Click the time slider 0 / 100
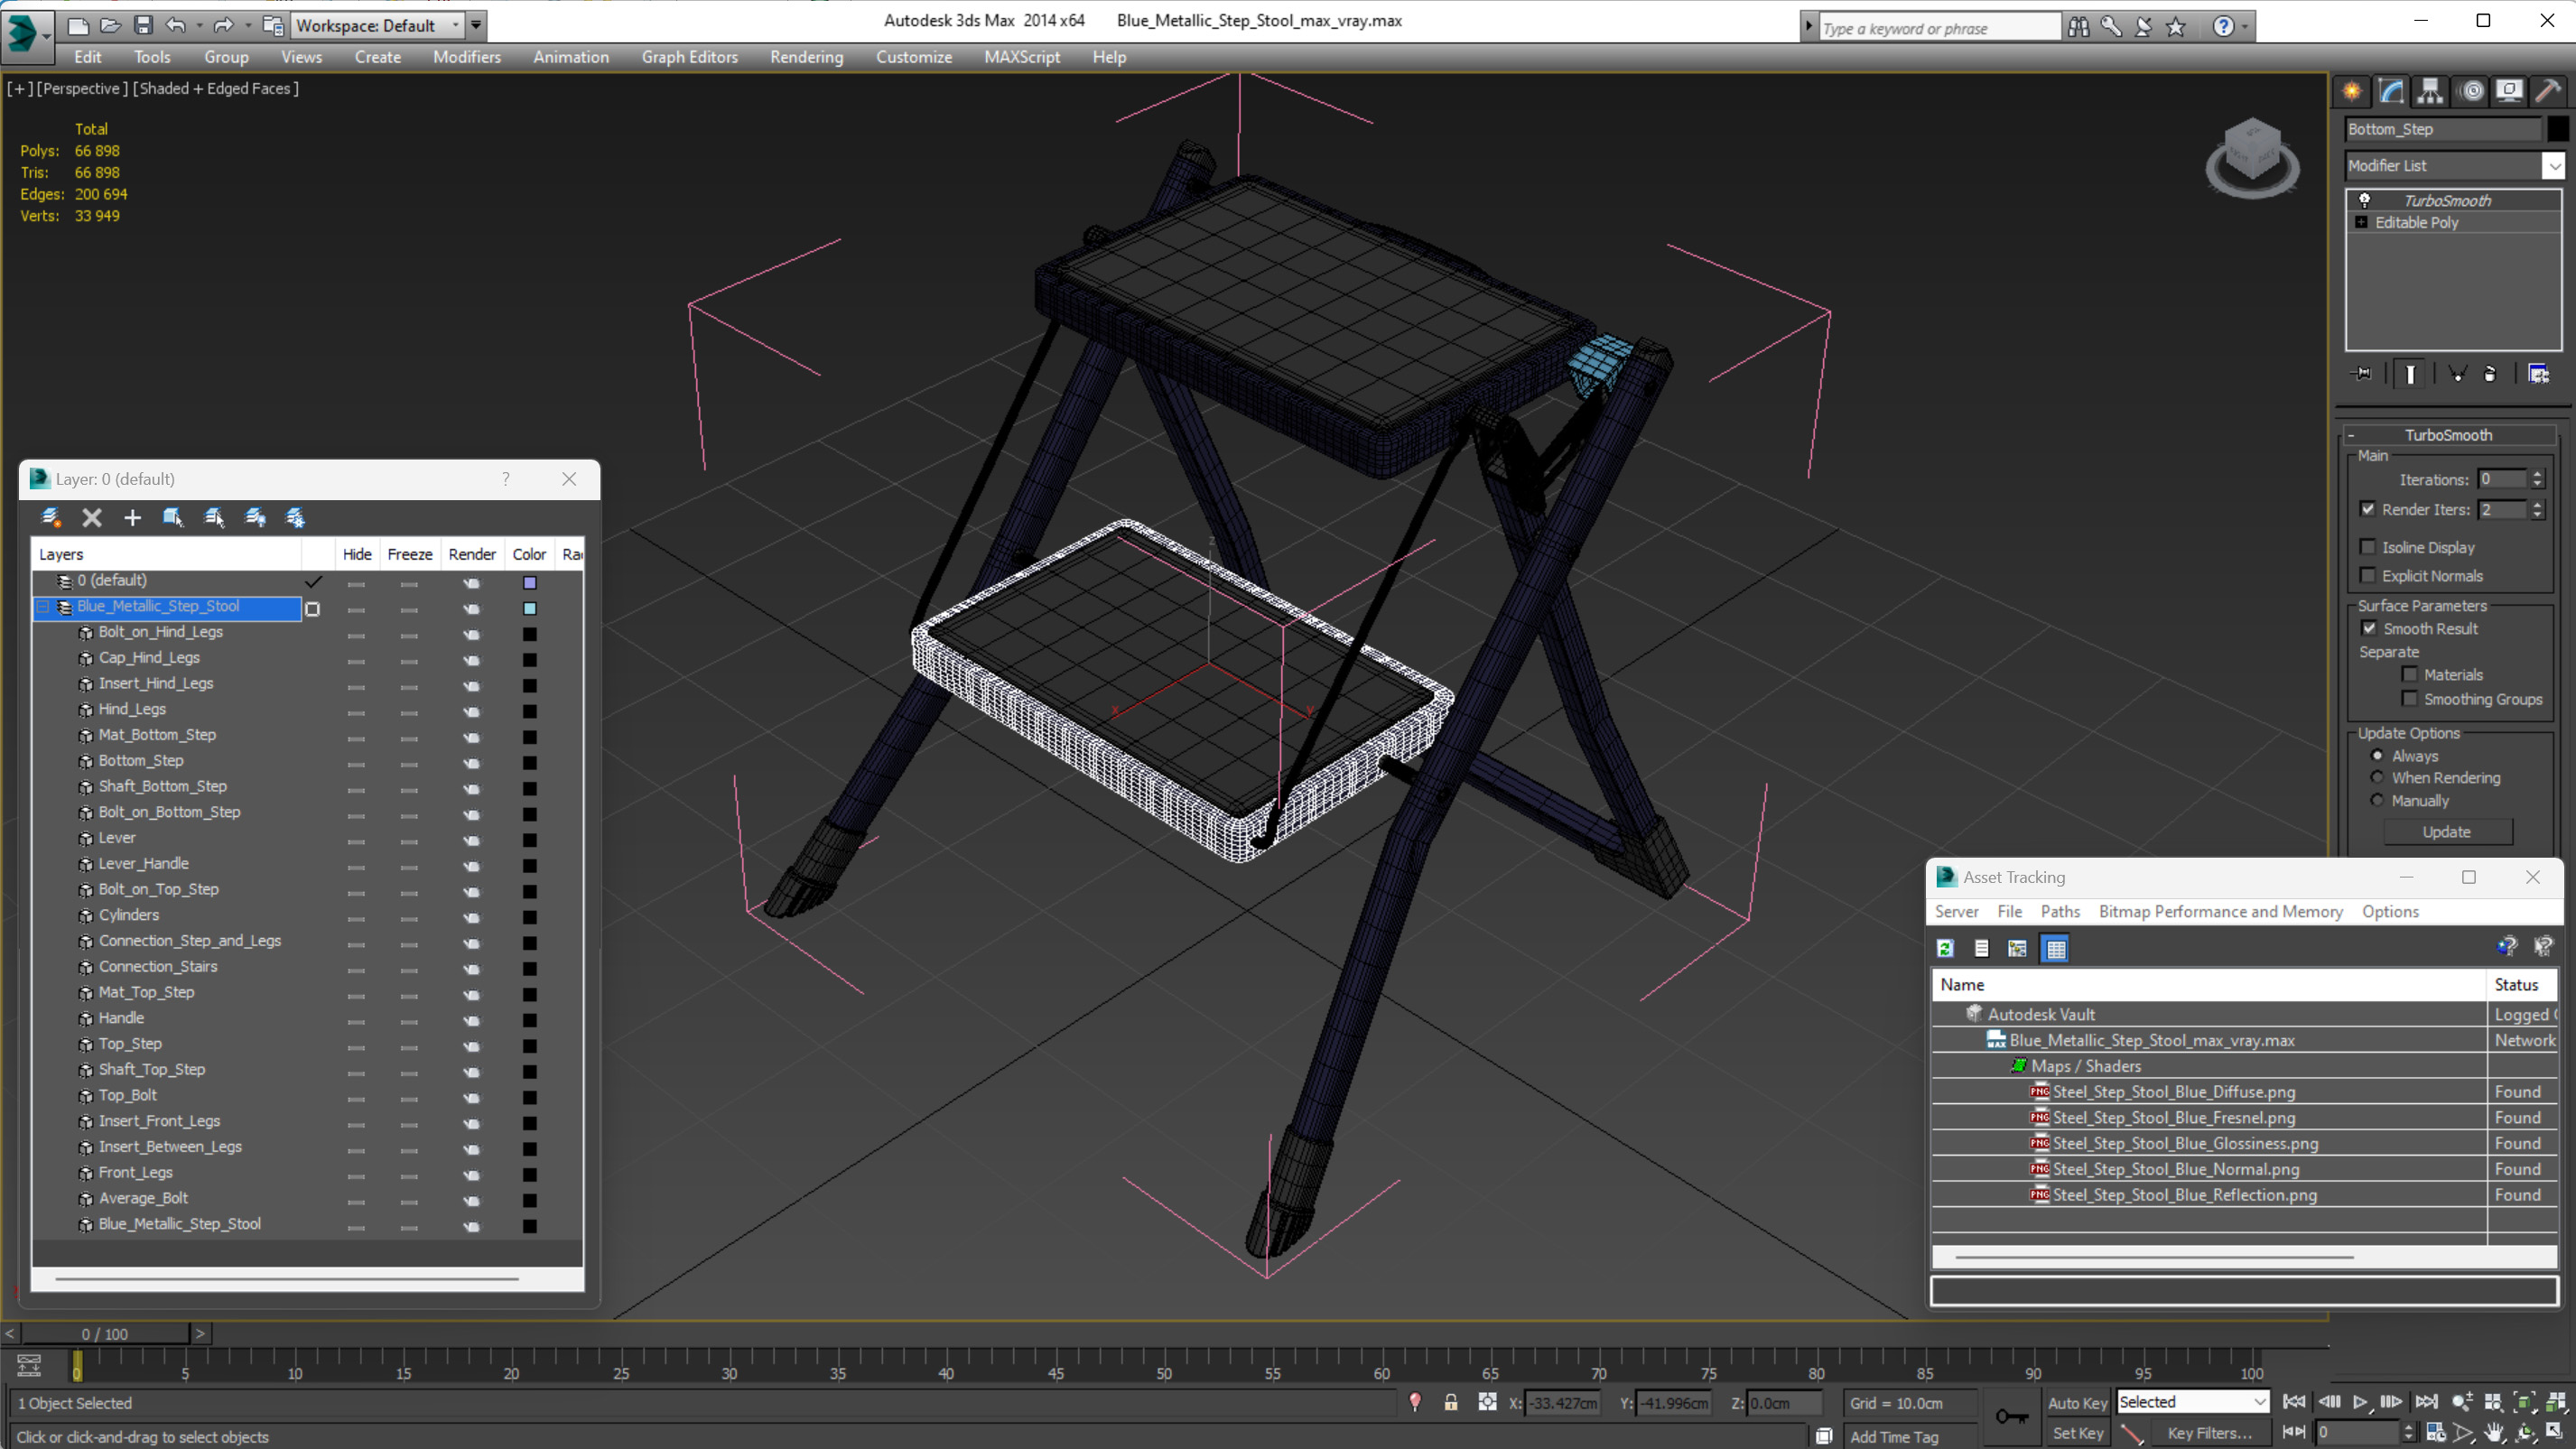Image resolution: width=2576 pixels, height=1449 pixels. tap(105, 1333)
